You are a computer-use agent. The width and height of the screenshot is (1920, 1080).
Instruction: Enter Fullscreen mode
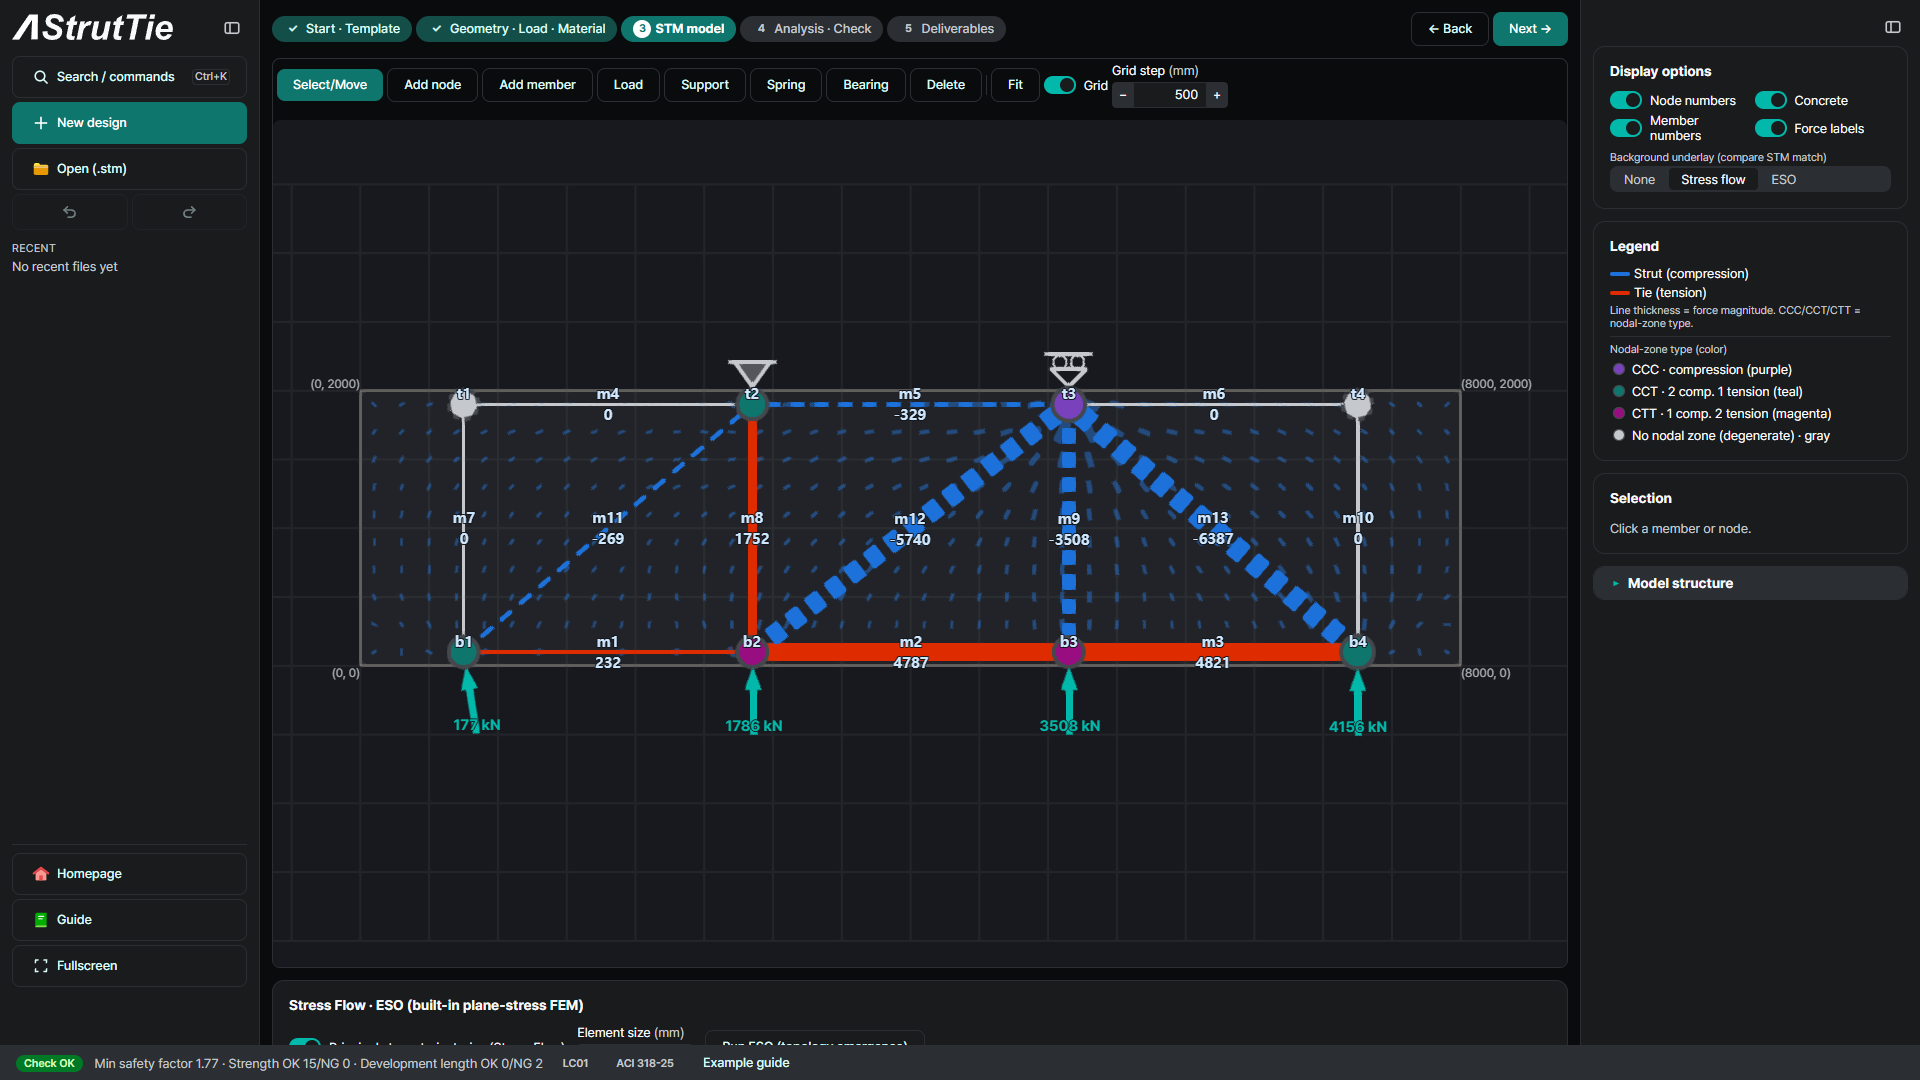(129, 966)
